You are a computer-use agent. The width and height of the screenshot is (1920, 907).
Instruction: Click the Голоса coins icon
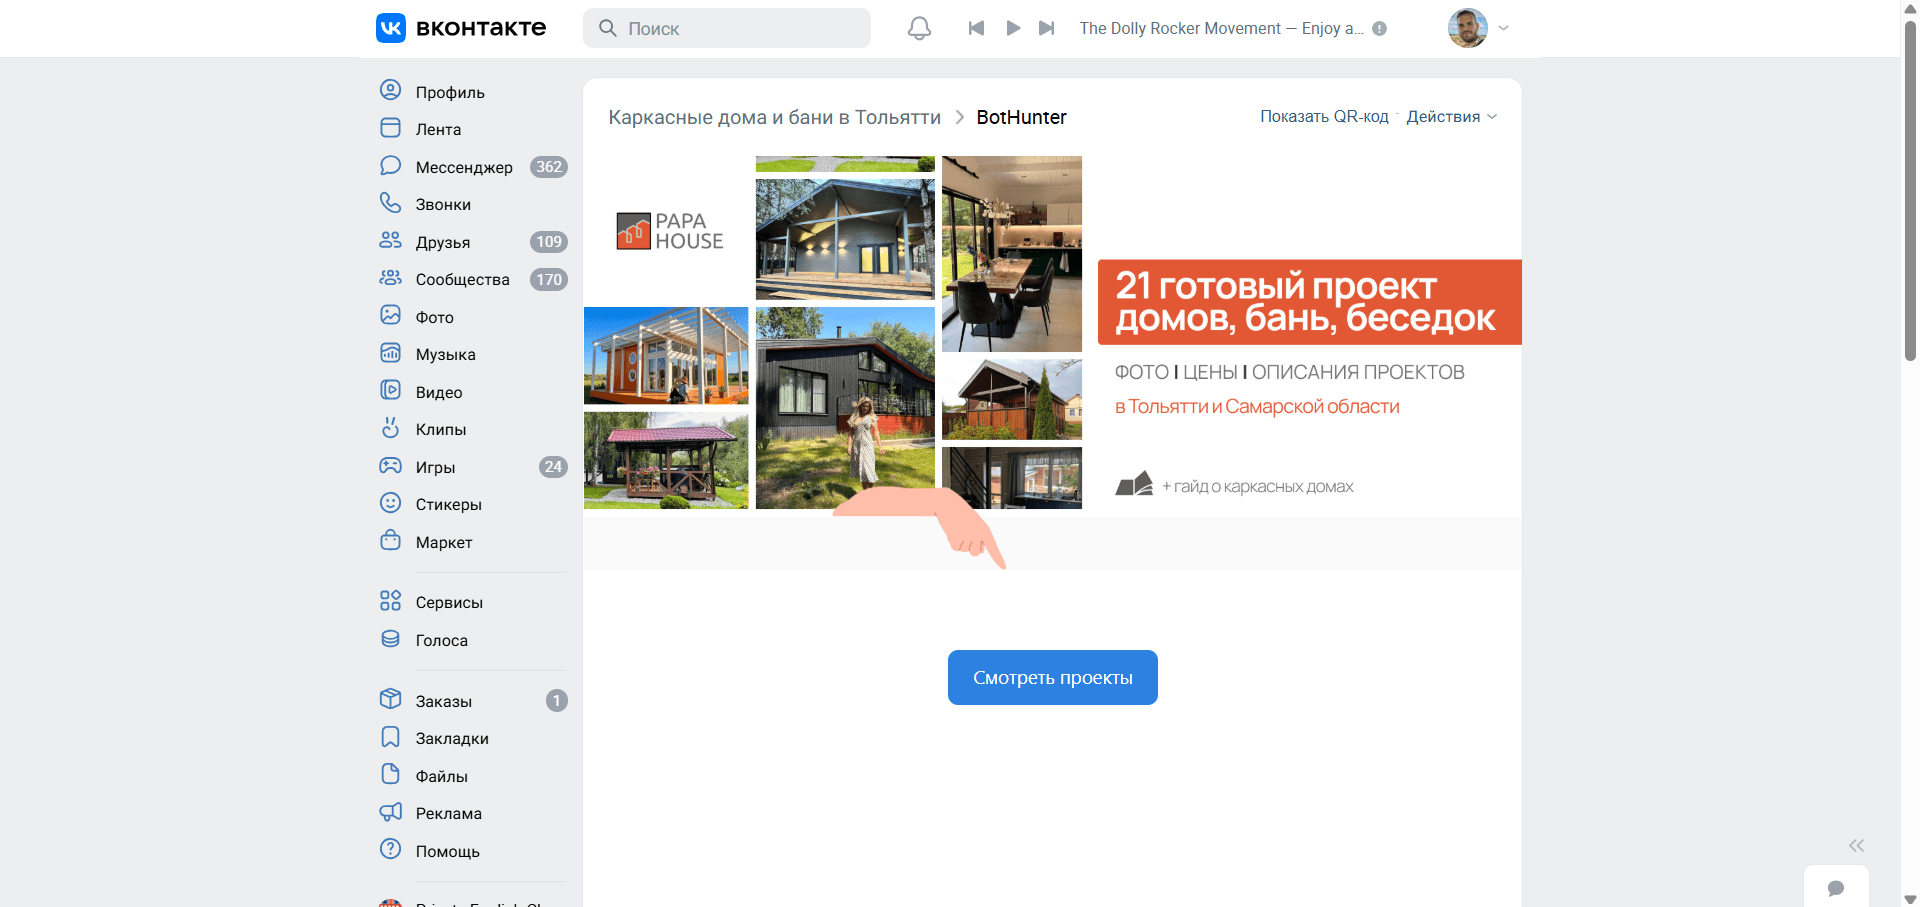click(390, 639)
